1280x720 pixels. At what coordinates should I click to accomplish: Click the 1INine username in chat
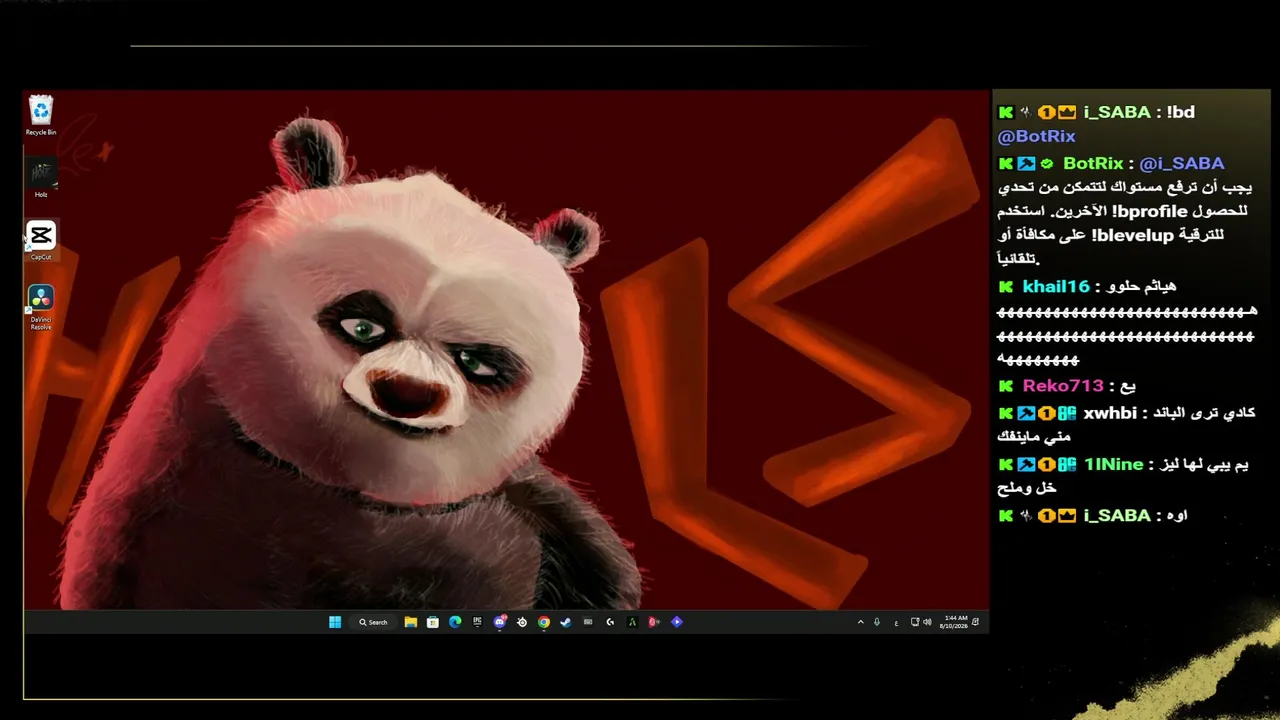pyautogui.click(x=1113, y=464)
